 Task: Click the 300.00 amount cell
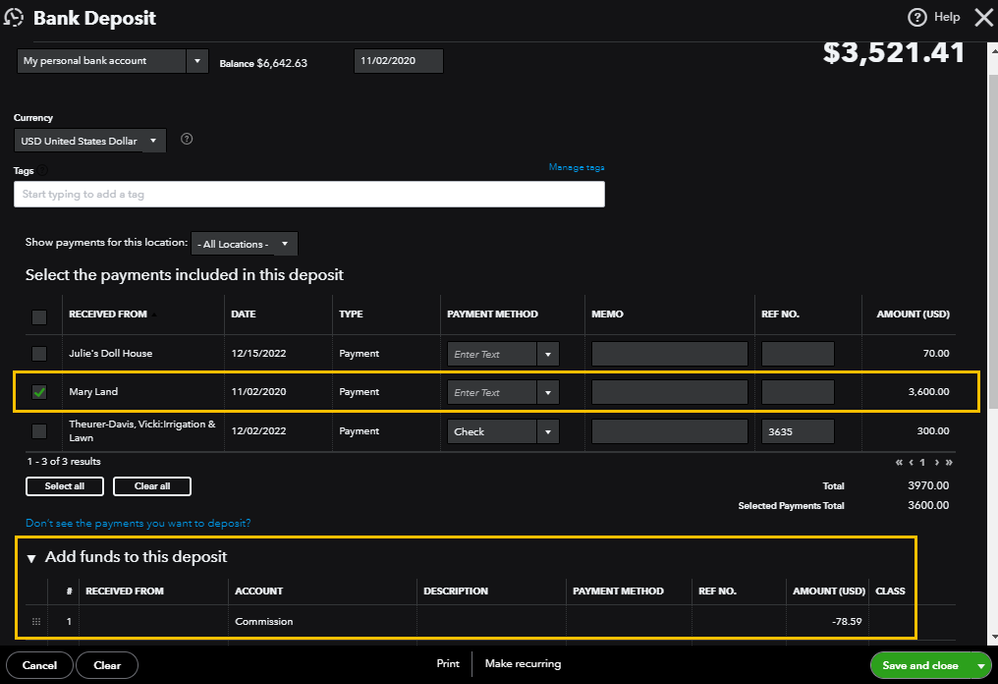coord(933,431)
